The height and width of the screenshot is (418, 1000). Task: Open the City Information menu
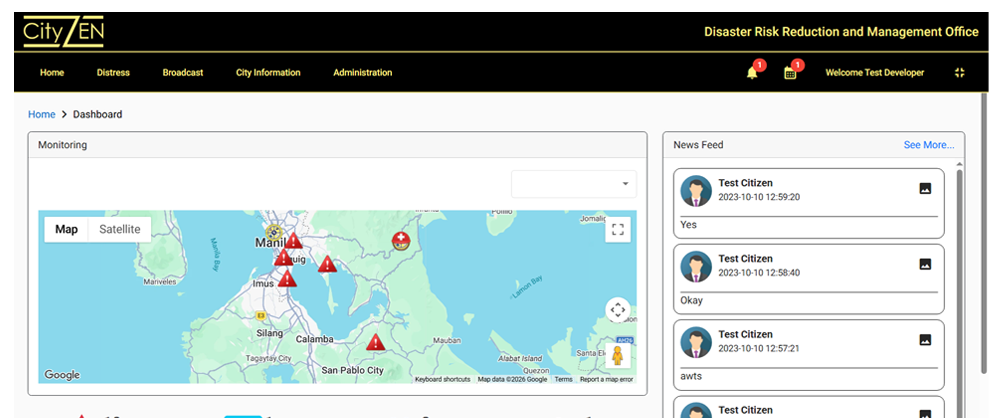point(268,73)
